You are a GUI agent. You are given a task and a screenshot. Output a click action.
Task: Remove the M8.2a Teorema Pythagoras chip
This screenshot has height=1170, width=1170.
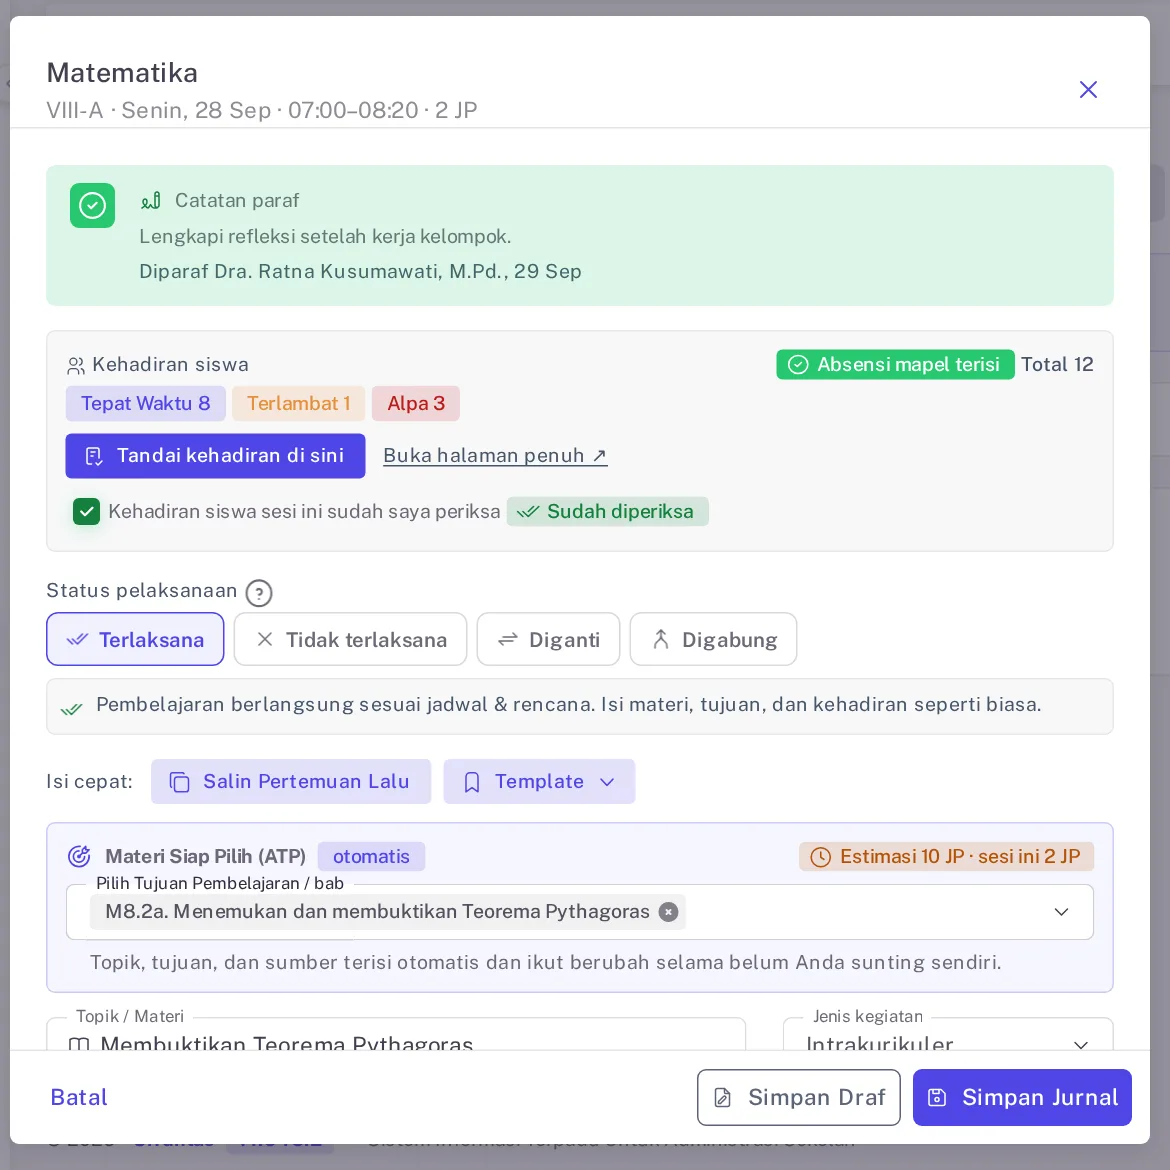(x=669, y=912)
